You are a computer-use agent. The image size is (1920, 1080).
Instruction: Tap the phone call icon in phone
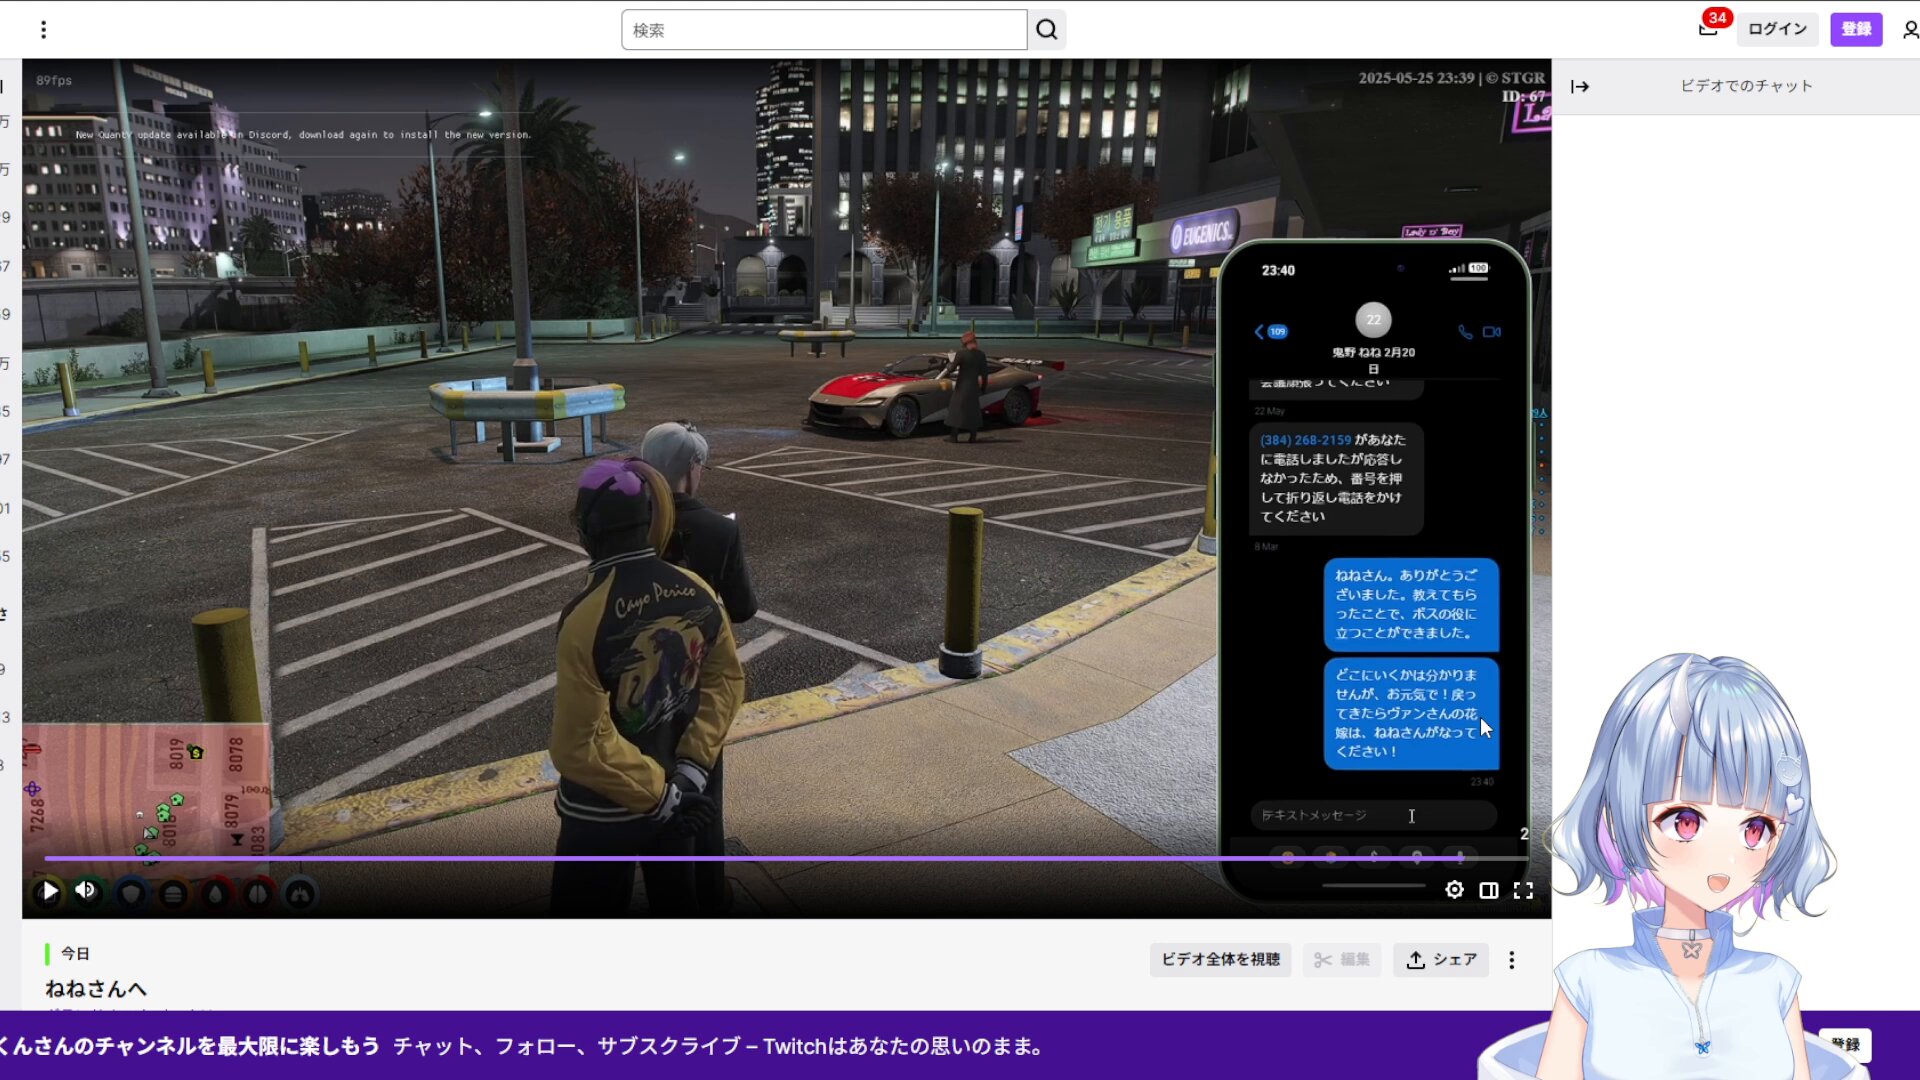coord(1465,332)
